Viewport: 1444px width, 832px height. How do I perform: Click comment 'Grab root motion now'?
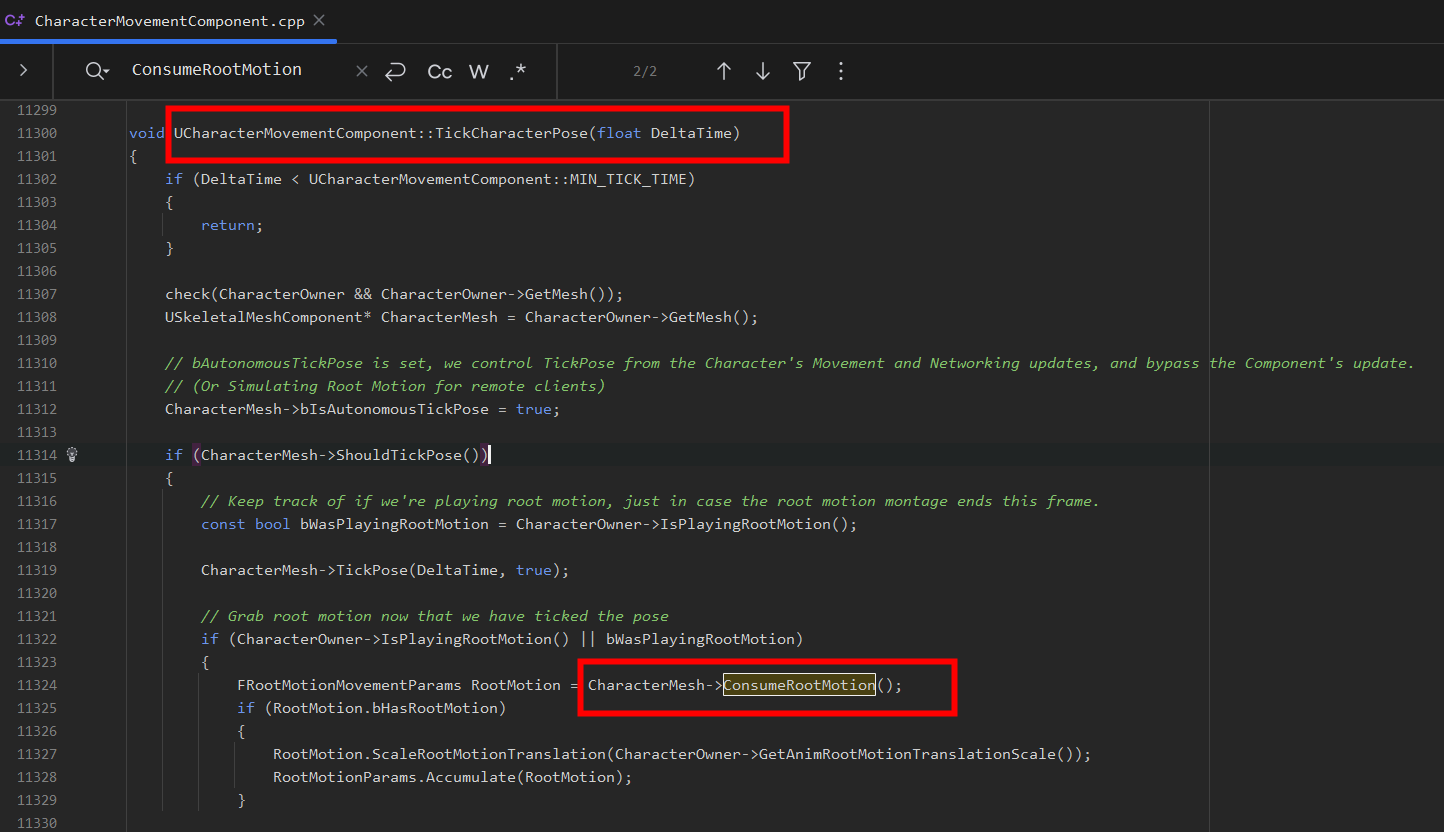435,616
